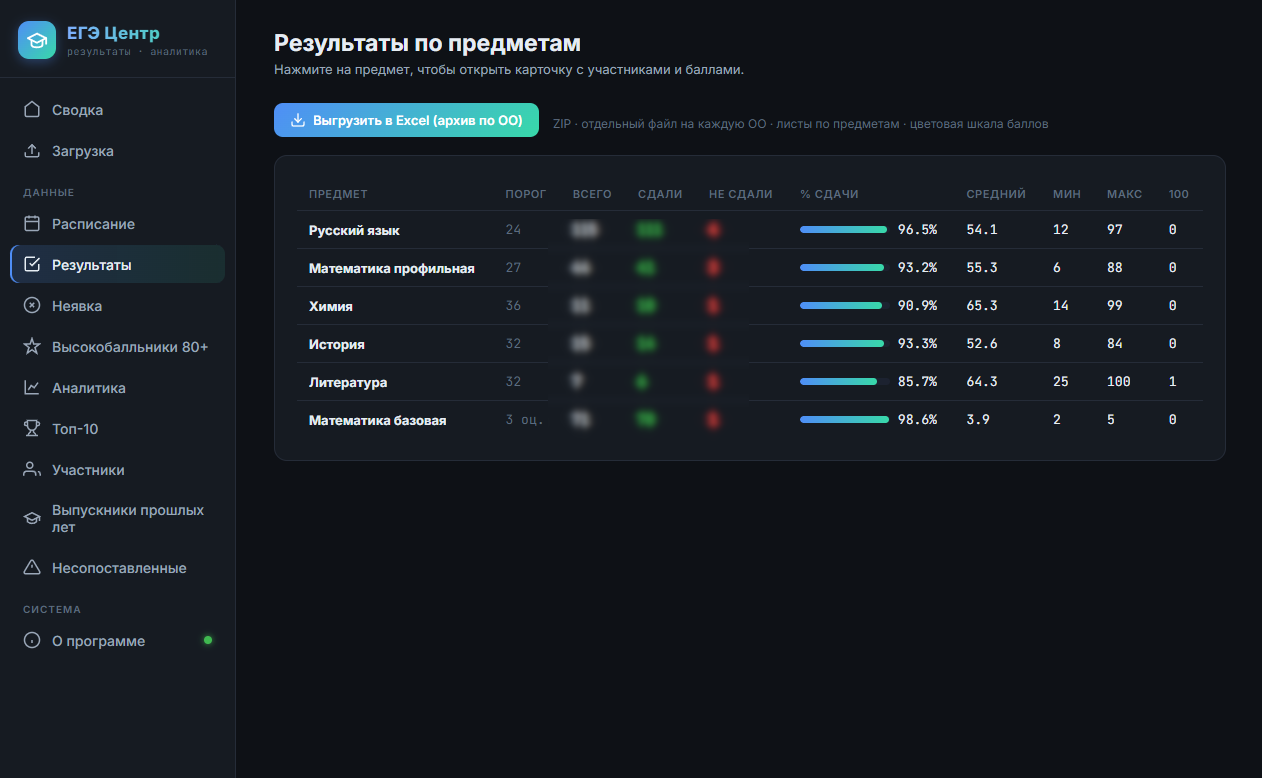Click 93.3% in История row
The width and height of the screenshot is (1262, 778).
pyautogui.click(x=917, y=344)
